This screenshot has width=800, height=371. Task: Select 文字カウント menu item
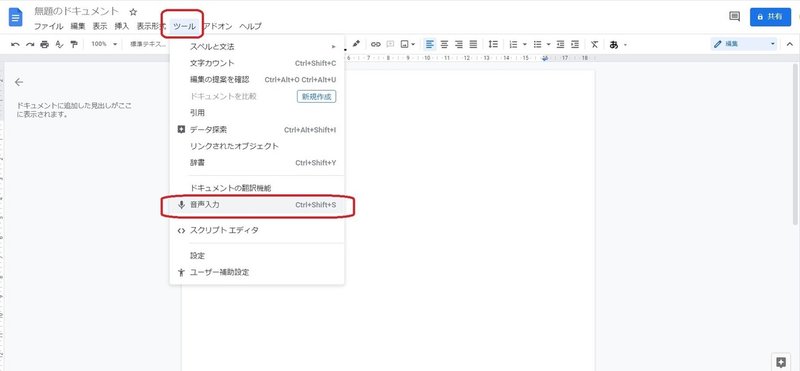(257, 63)
